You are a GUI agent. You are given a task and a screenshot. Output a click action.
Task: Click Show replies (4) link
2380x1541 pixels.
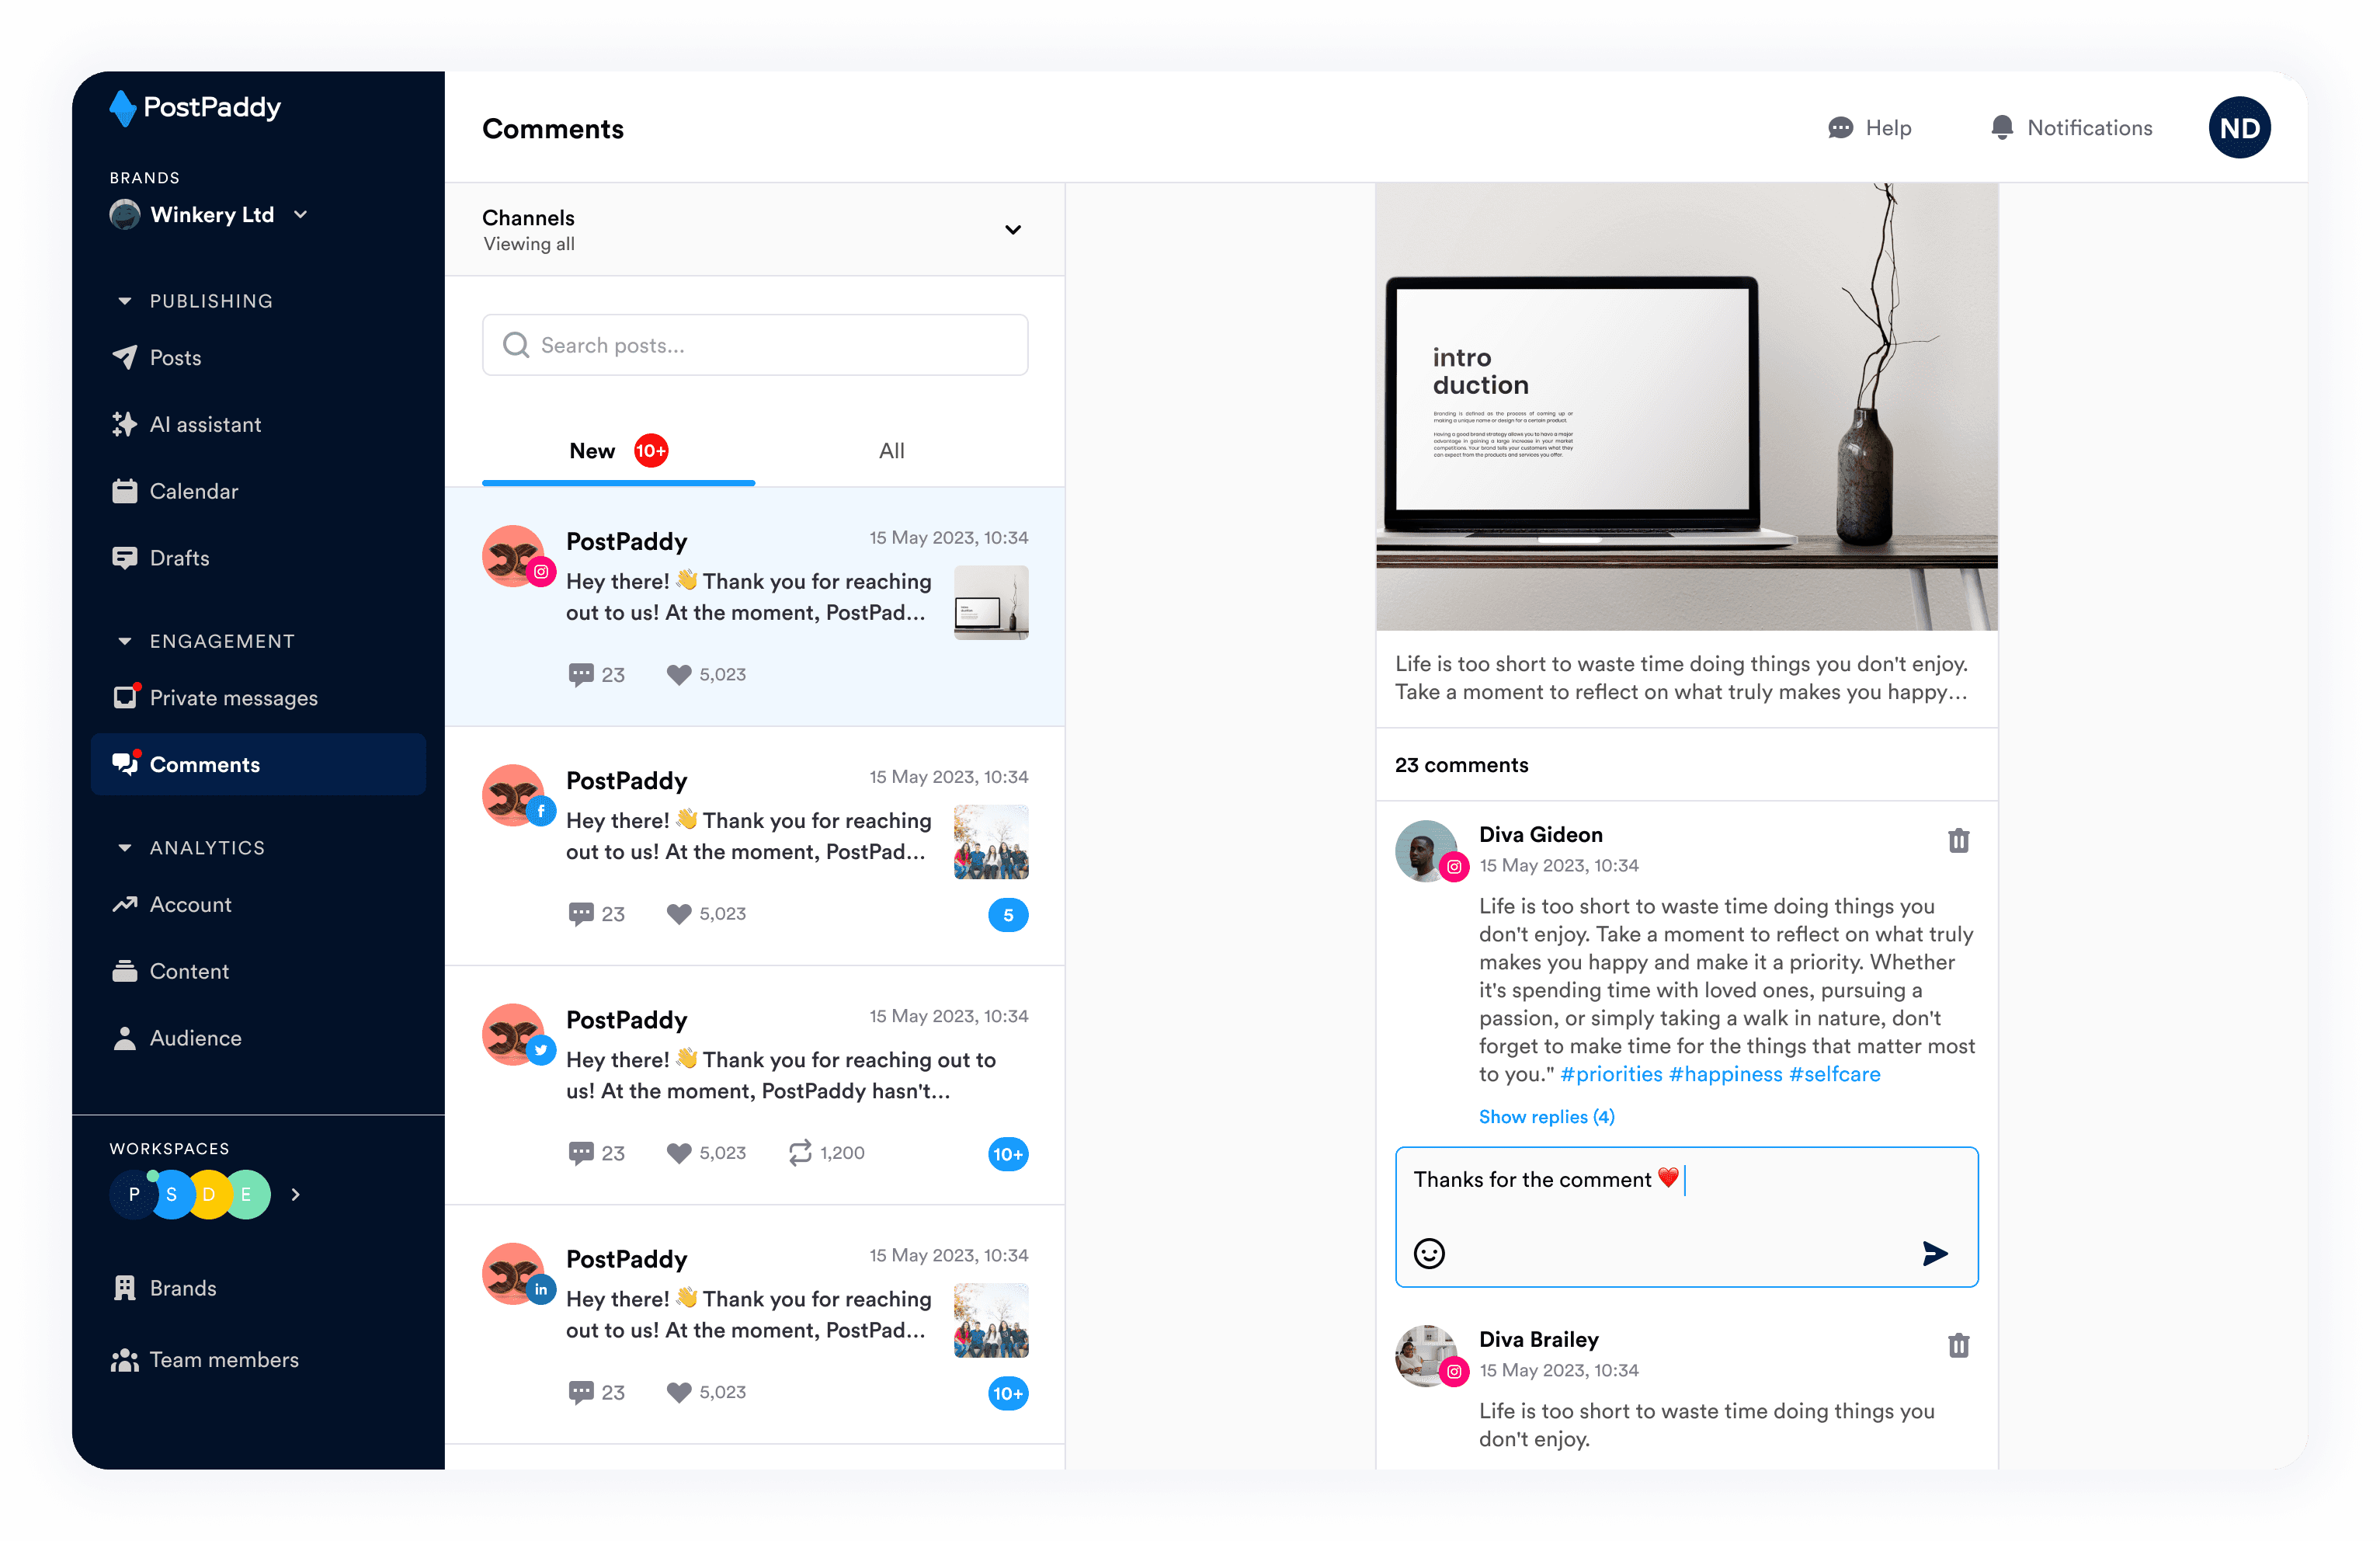pos(1546,1117)
